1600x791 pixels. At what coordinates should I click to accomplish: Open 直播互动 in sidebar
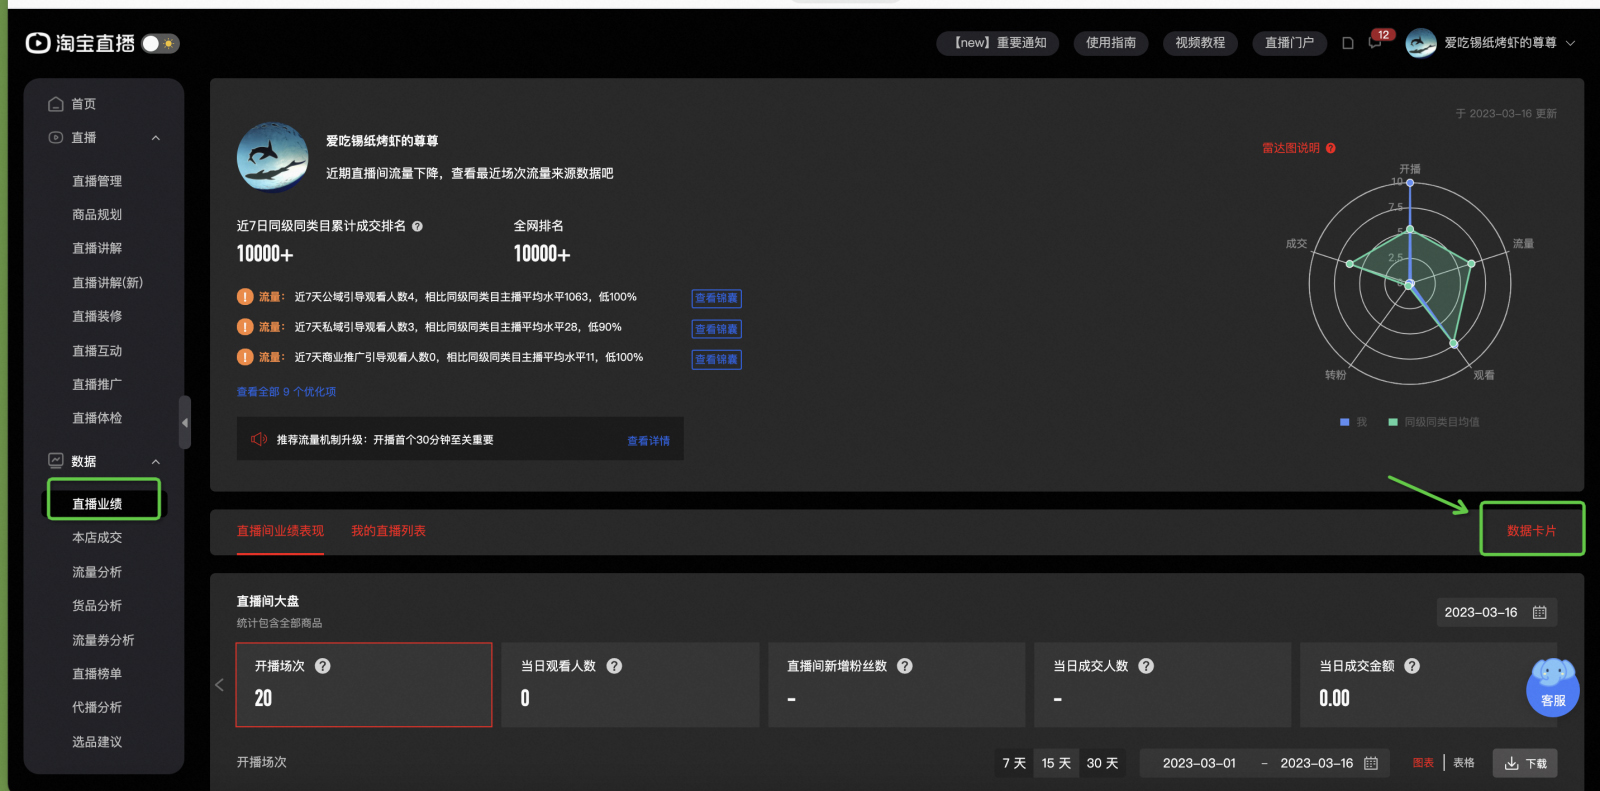[x=97, y=351]
